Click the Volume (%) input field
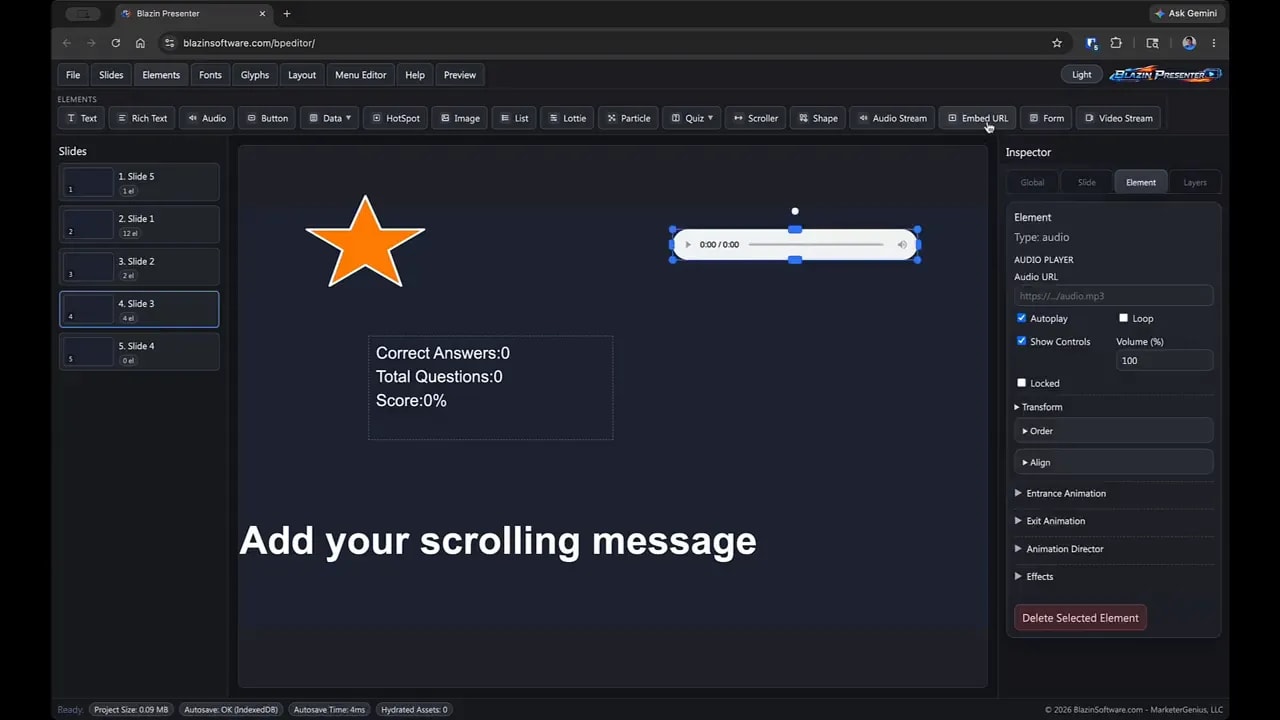The image size is (1280, 720). [1164, 360]
